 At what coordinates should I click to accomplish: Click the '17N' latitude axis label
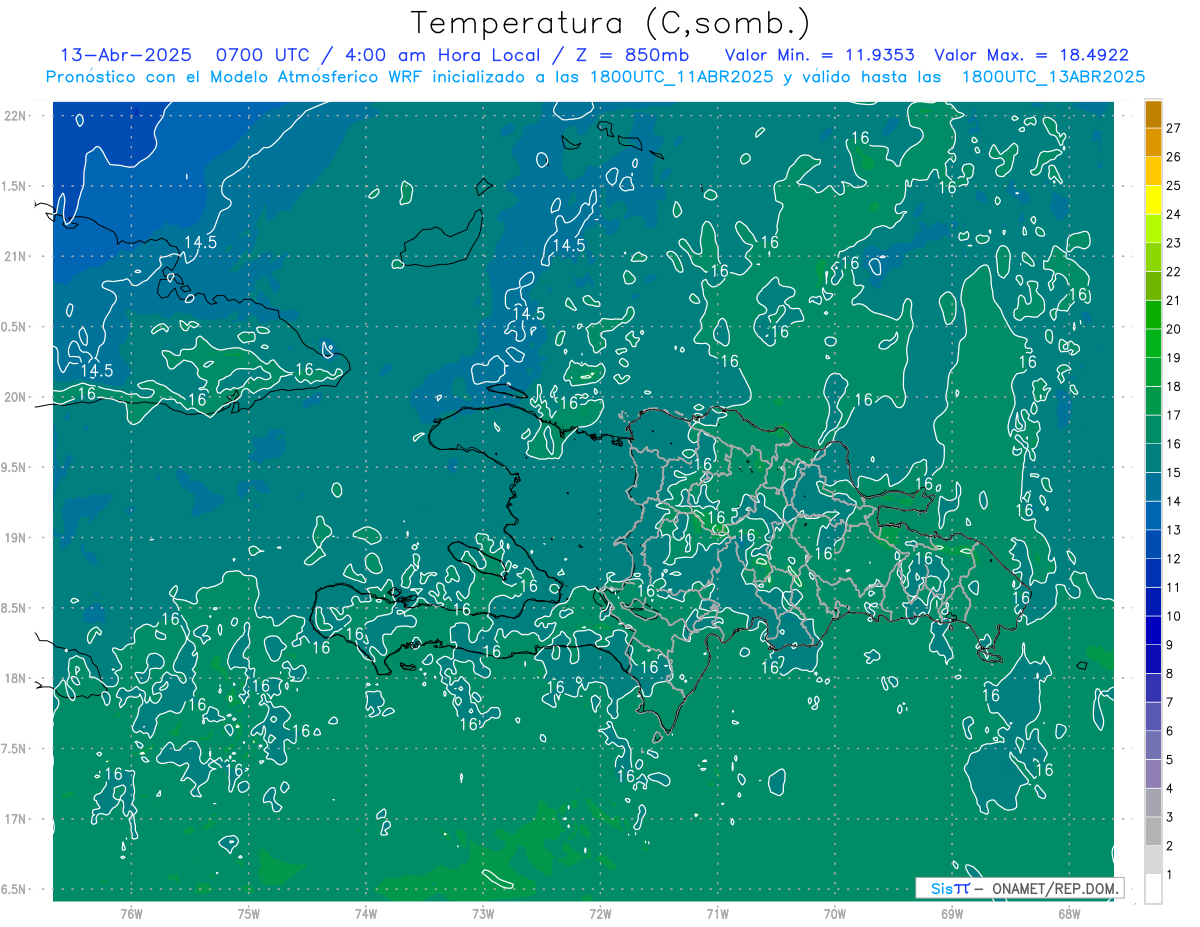click(15, 819)
